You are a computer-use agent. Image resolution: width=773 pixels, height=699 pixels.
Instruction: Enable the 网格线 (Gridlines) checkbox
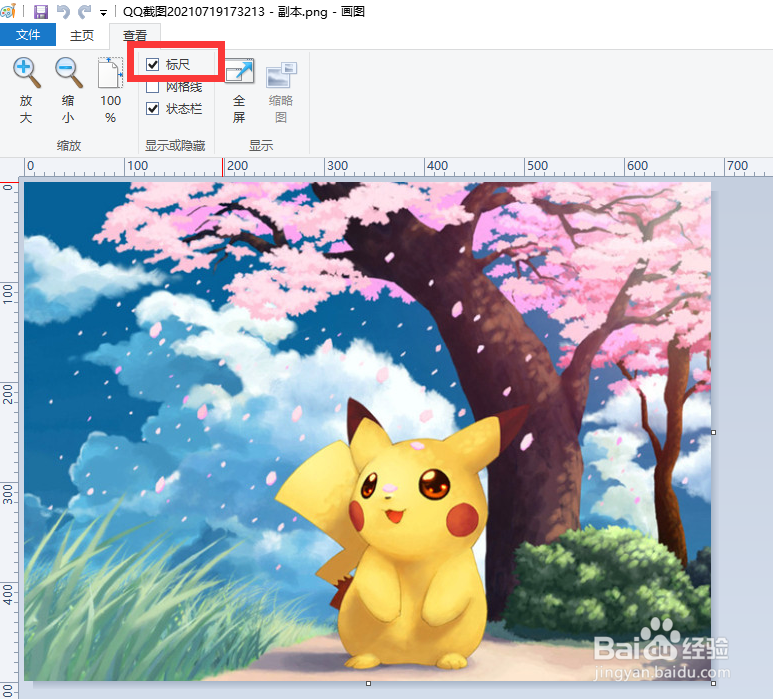coord(153,87)
